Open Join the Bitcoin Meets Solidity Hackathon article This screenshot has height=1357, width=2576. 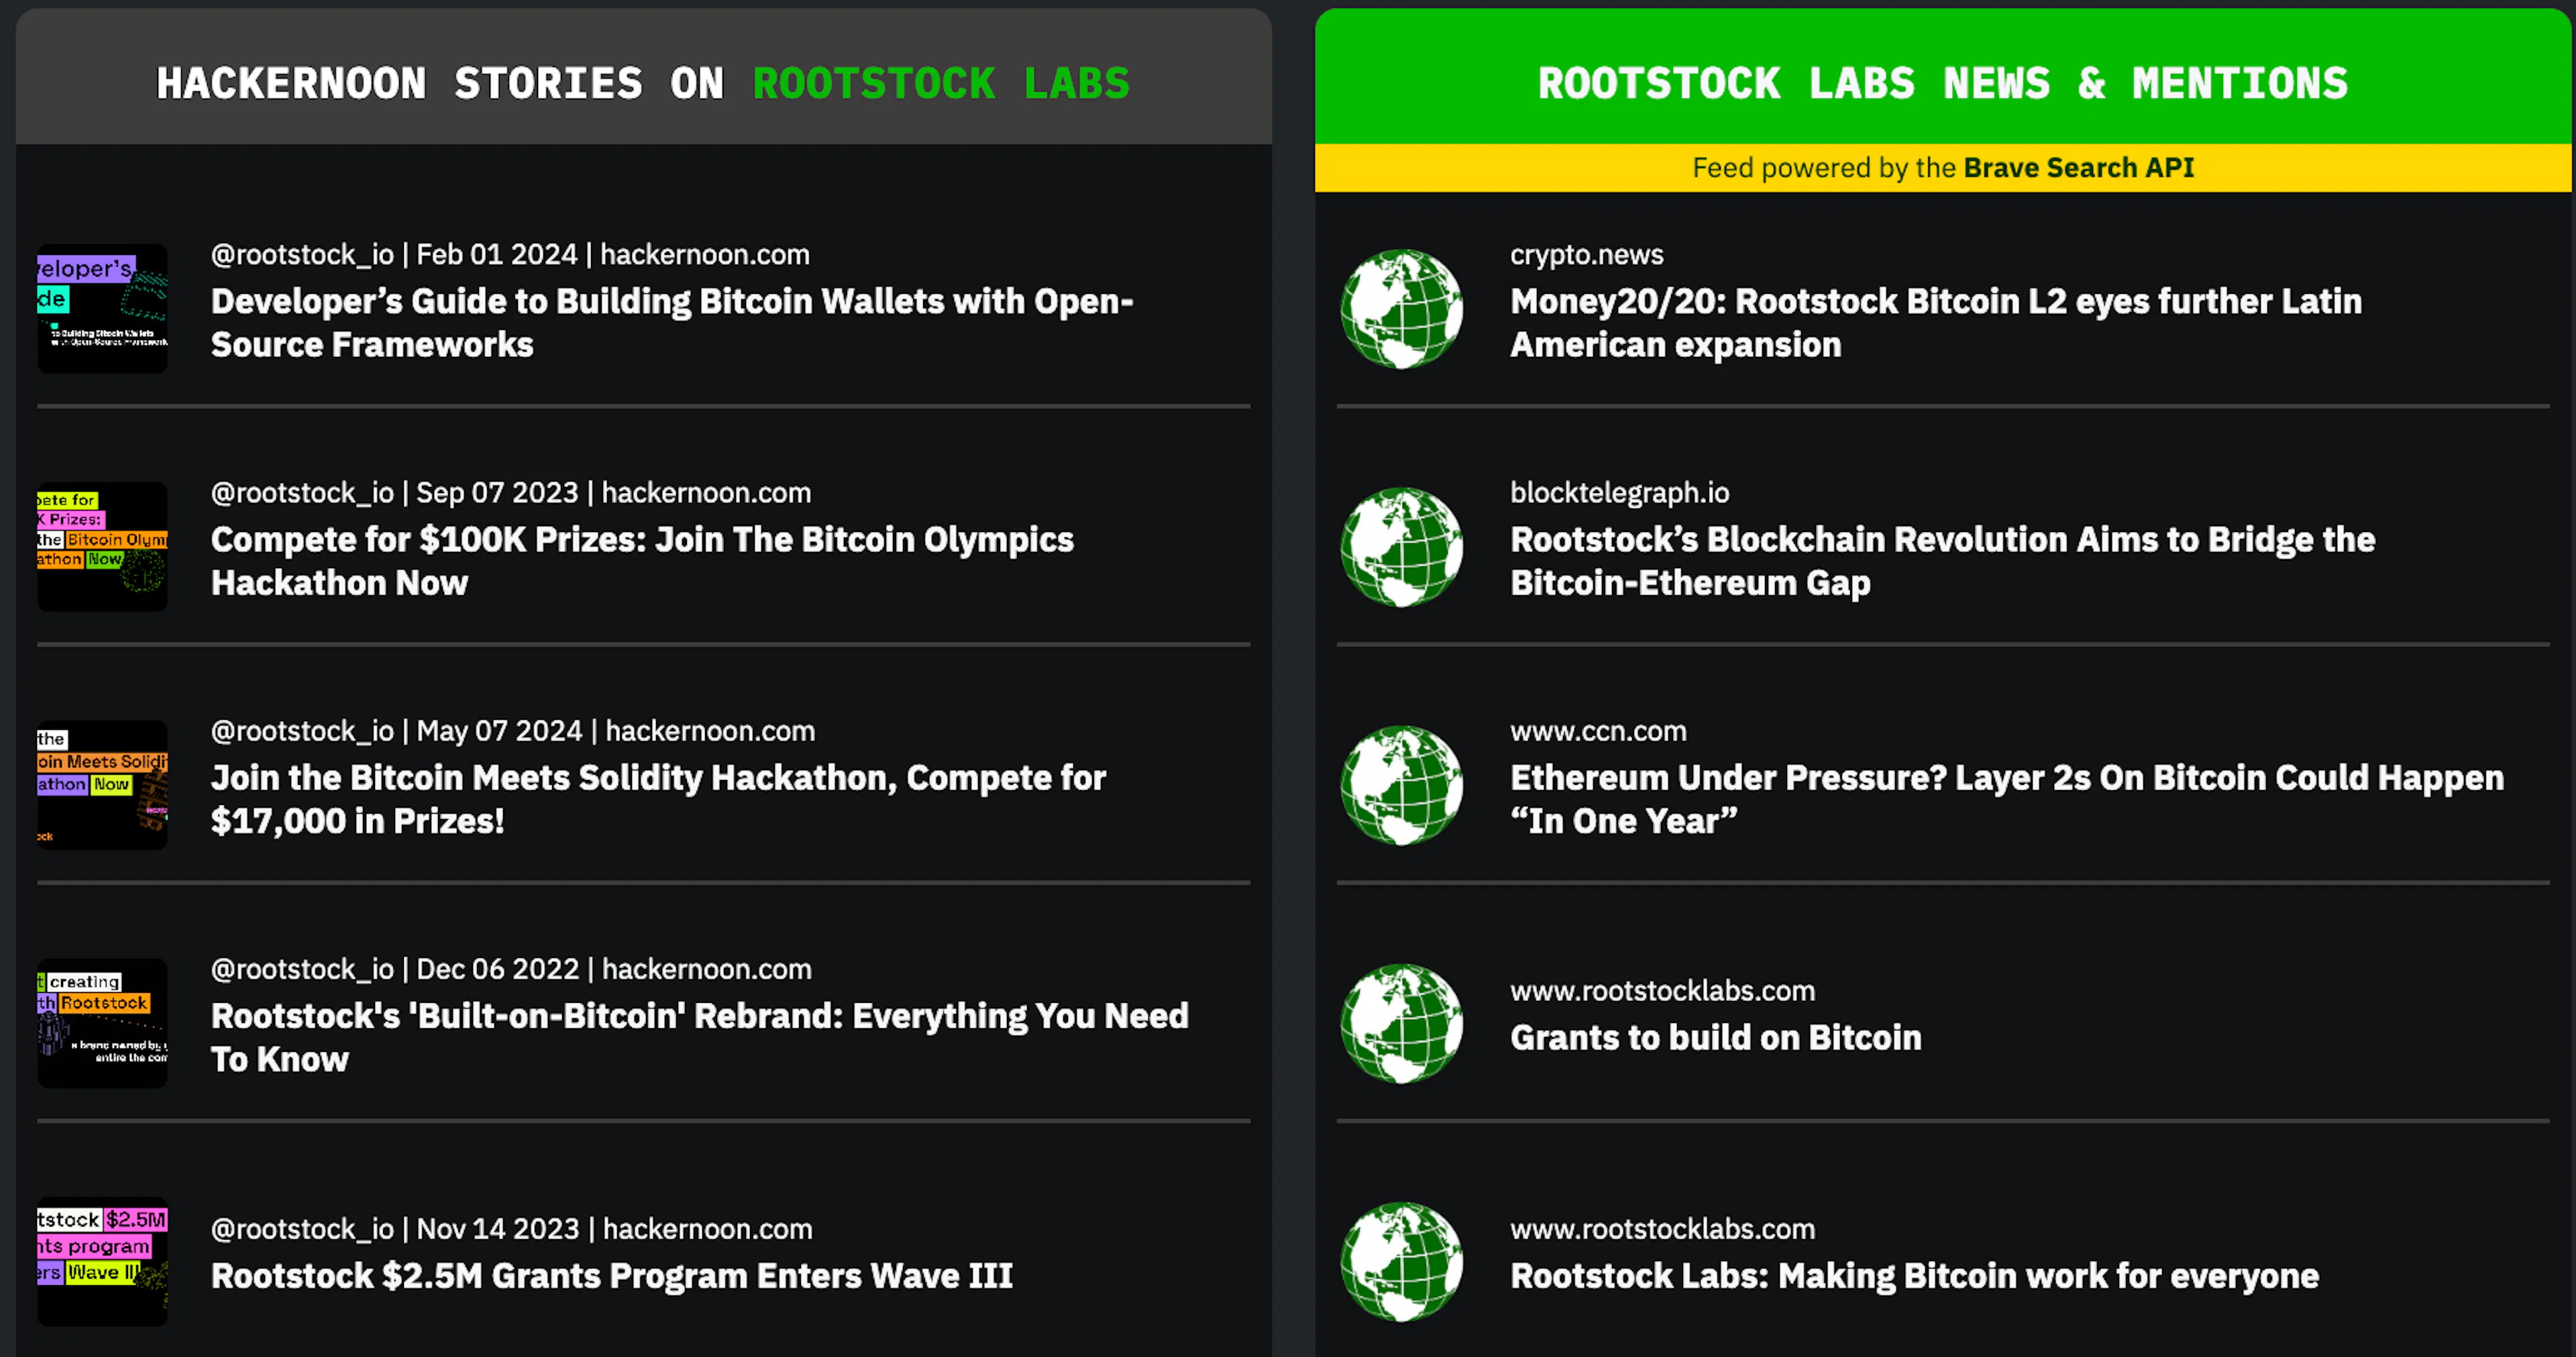click(658, 798)
